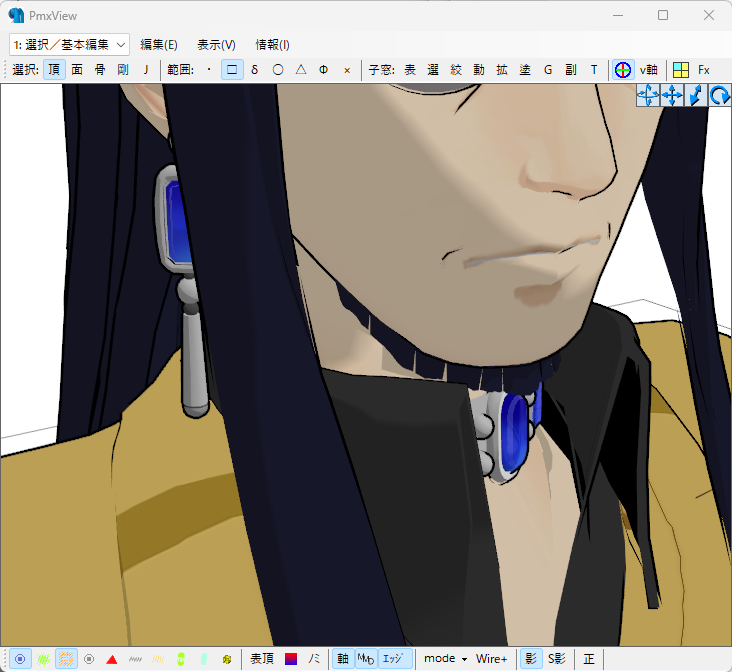The height and width of the screenshot is (672, 732).
Task: Click the red-blue color square in bottom toolbar
Action: pyautogui.click(x=291, y=659)
